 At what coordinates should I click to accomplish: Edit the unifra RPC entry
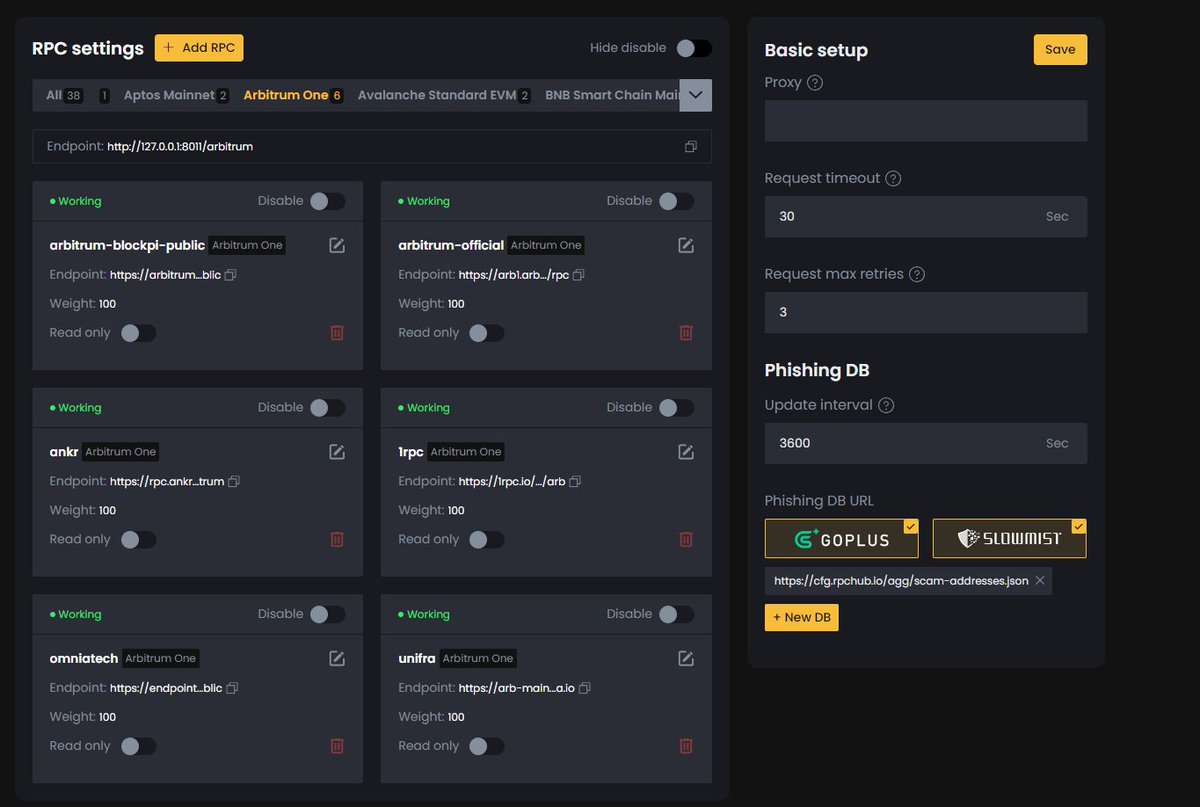click(685, 658)
